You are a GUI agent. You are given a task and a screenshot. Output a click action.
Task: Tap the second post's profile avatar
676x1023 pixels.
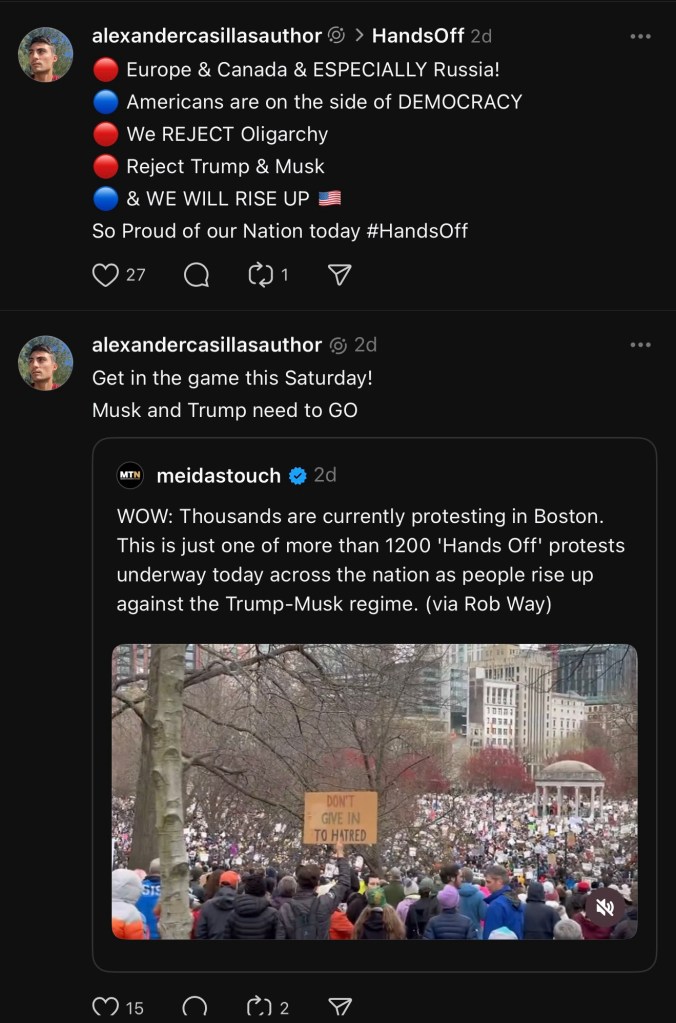(x=46, y=363)
